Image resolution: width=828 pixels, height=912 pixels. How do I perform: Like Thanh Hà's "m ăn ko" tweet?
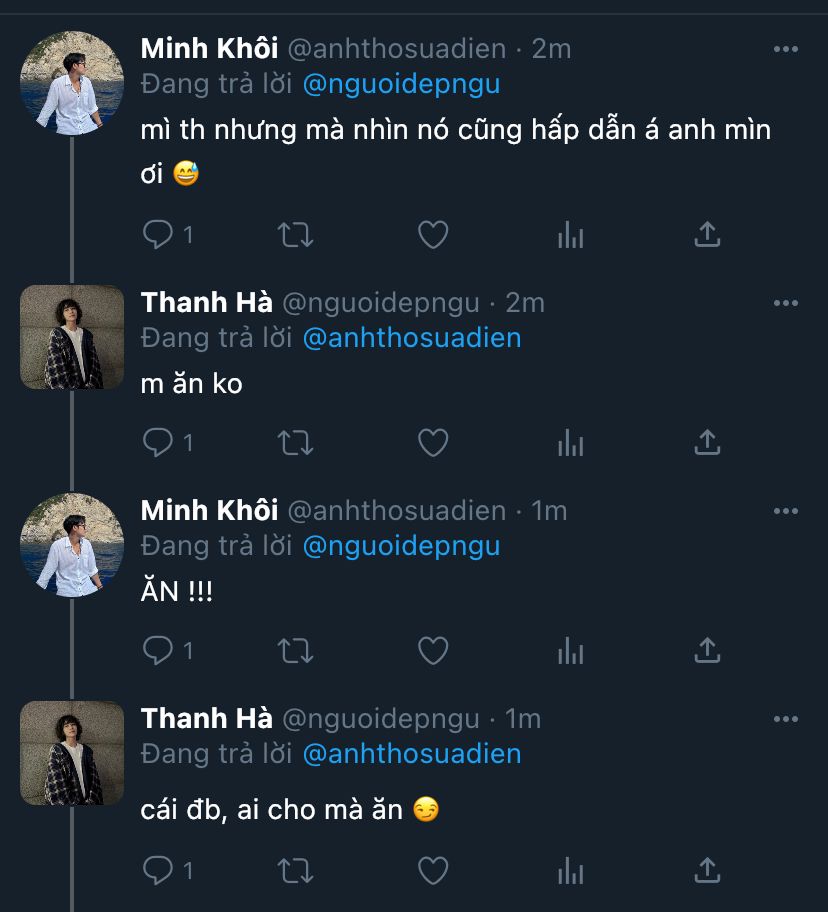(432, 442)
